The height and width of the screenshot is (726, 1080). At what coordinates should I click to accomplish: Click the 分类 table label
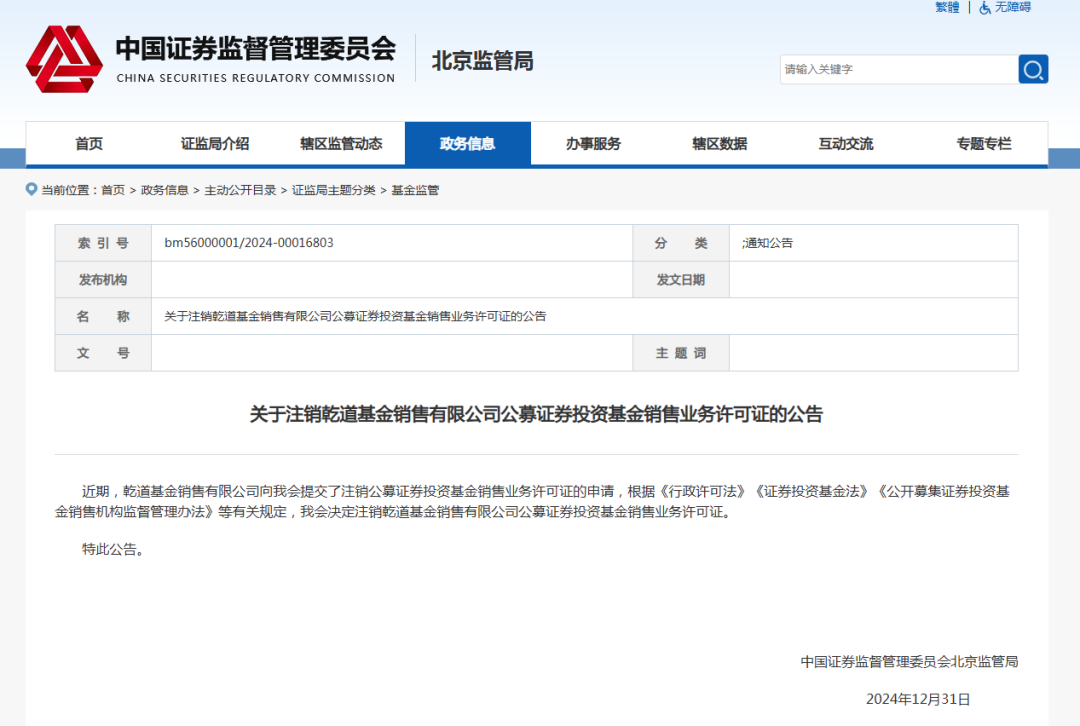coord(681,243)
